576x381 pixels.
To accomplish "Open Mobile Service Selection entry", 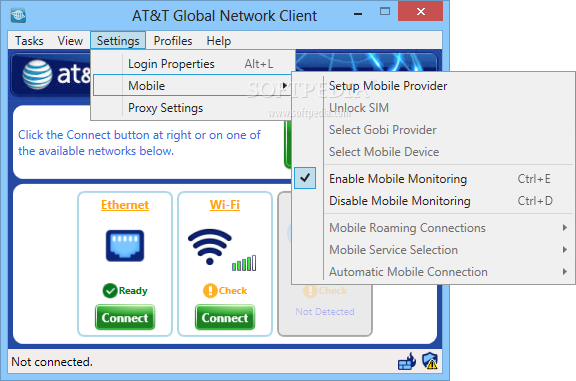I will coord(433,250).
